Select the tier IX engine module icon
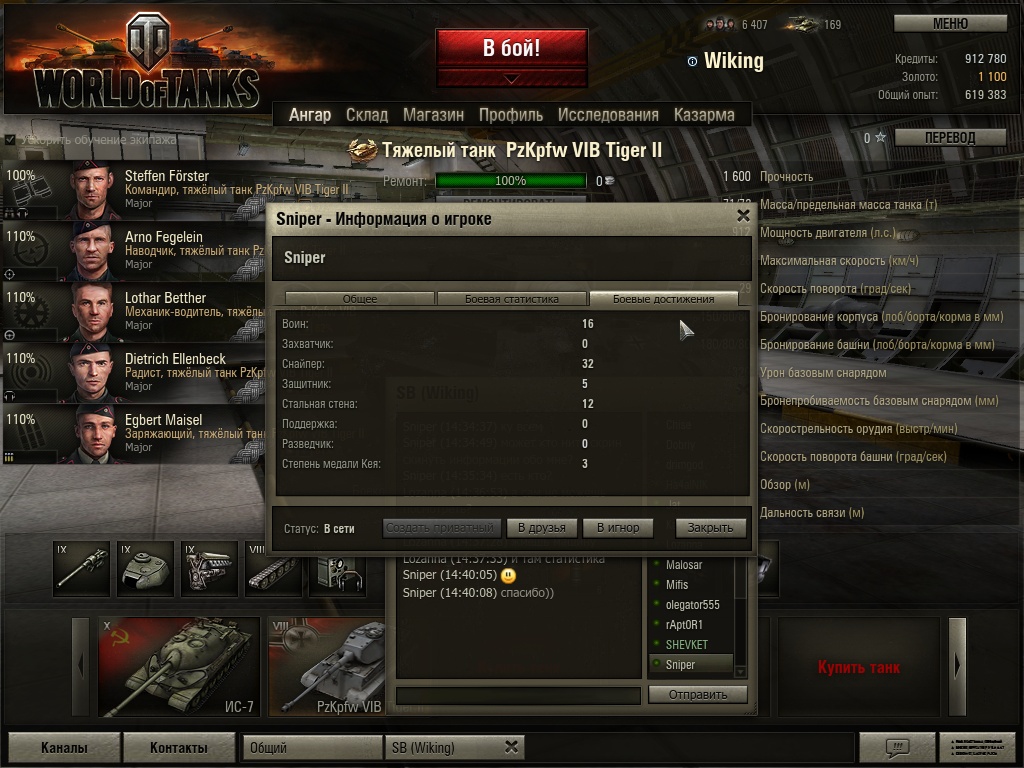The height and width of the screenshot is (768, 1024). [x=209, y=568]
